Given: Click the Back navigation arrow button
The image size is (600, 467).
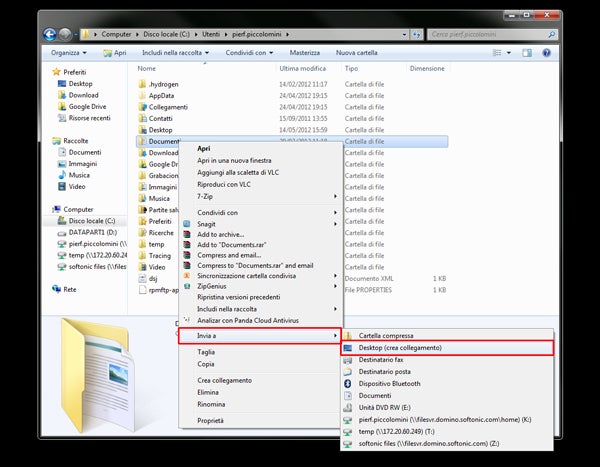Looking at the screenshot, I should (50, 34).
